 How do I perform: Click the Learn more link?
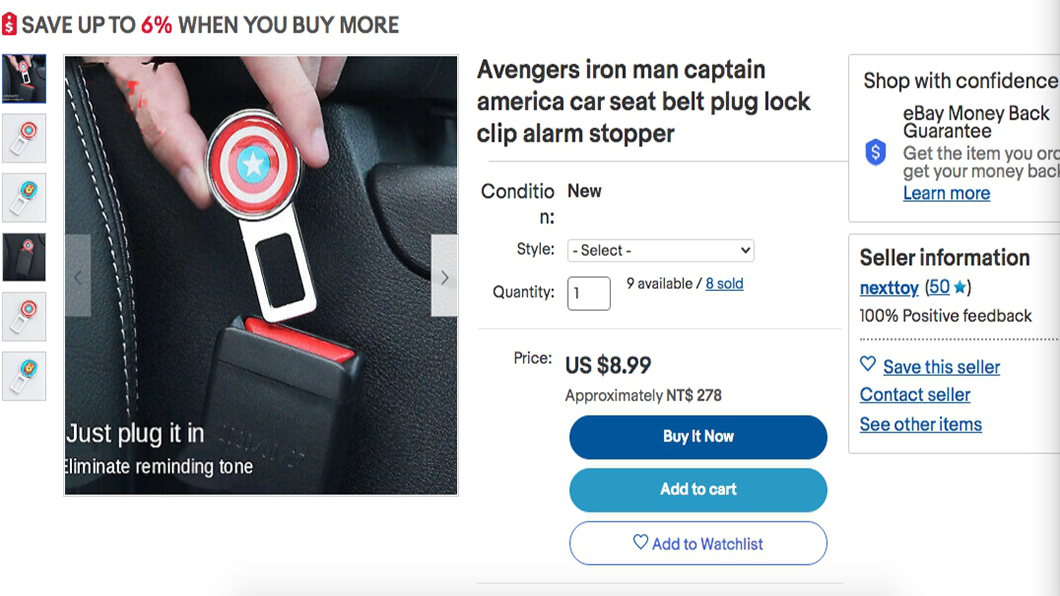946,194
